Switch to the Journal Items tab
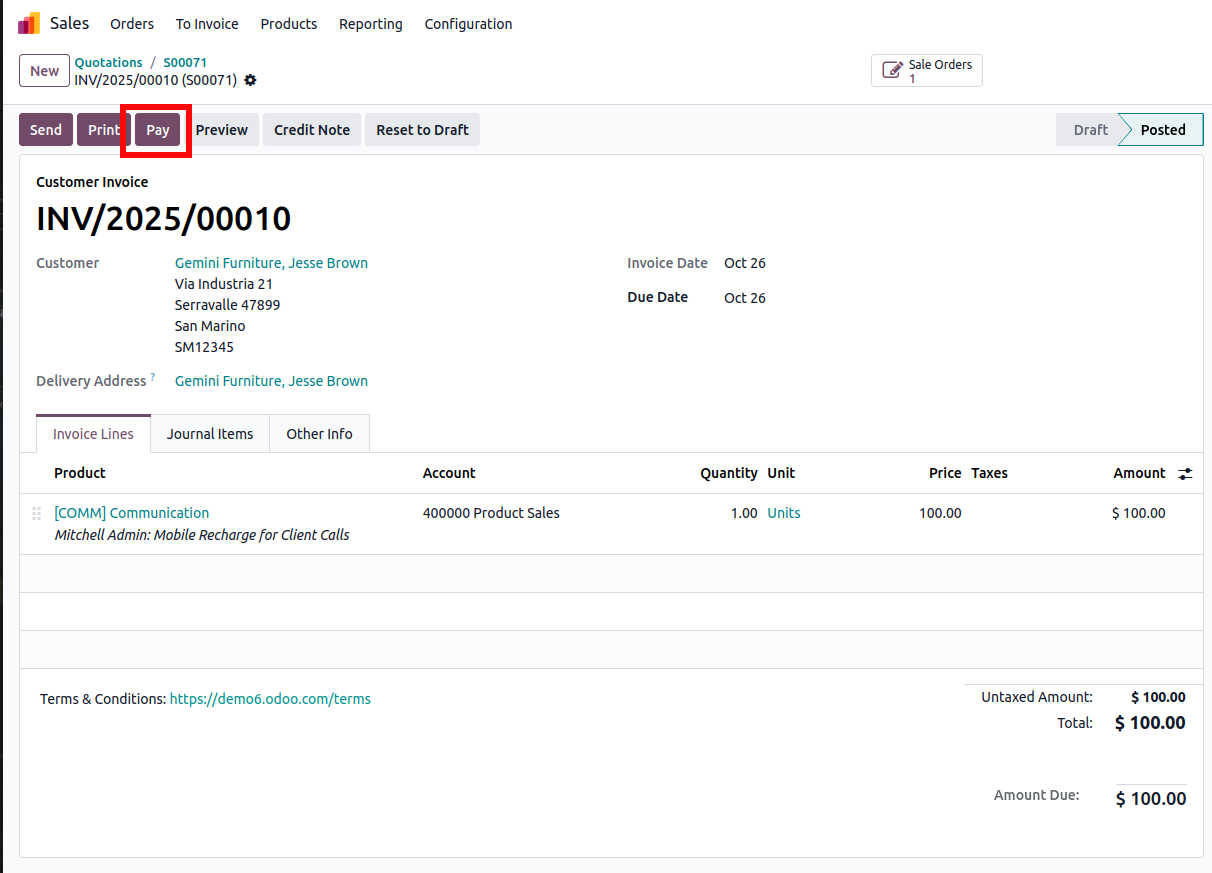 click(x=210, y=434)
